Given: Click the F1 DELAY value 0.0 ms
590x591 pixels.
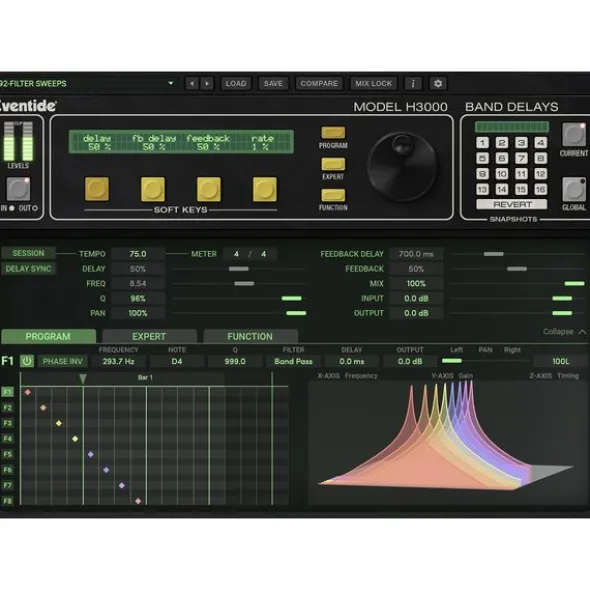Looking at the screenshot, I should click(x=352, y=361).
